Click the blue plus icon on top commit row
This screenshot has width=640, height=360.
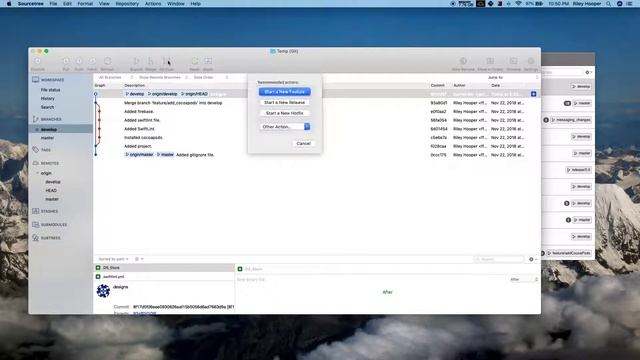point(533,94)
